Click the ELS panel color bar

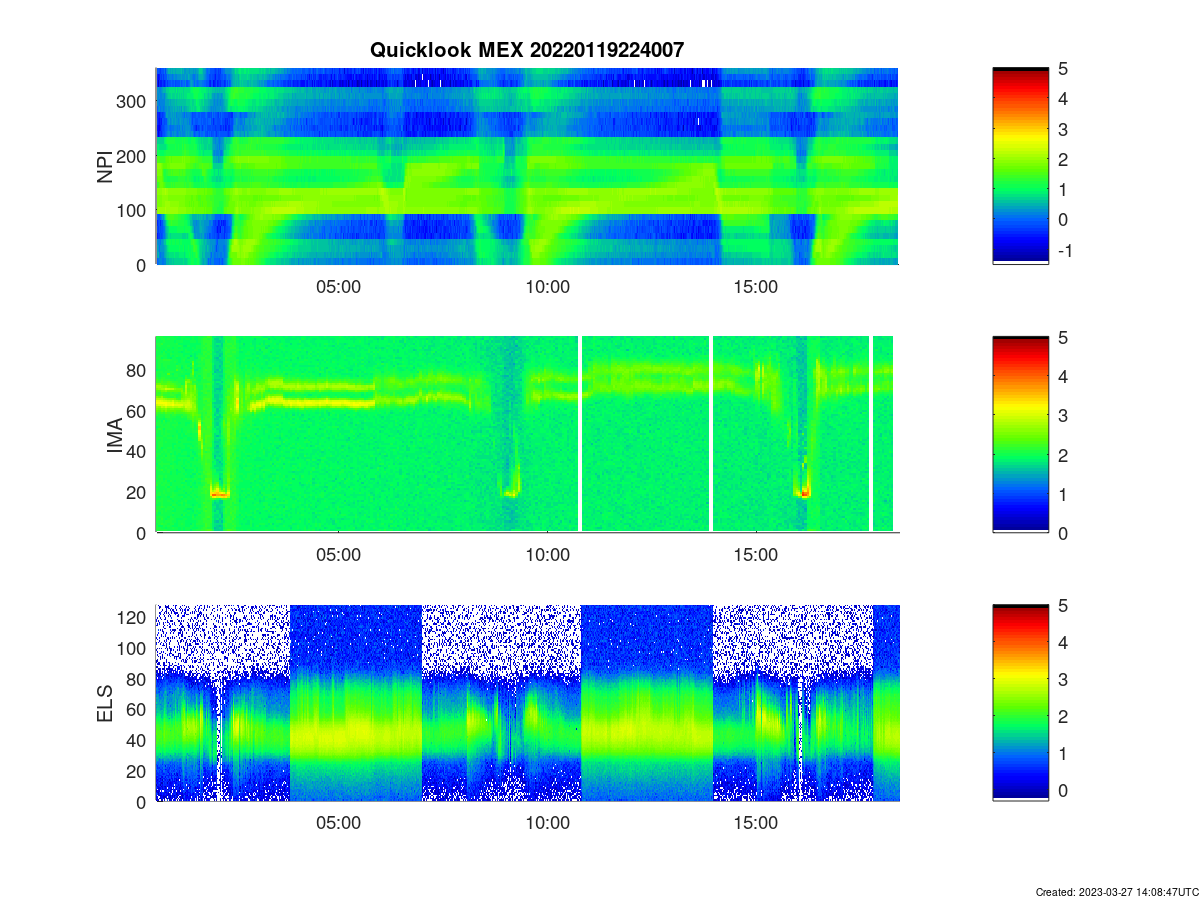pos(1020,703)
